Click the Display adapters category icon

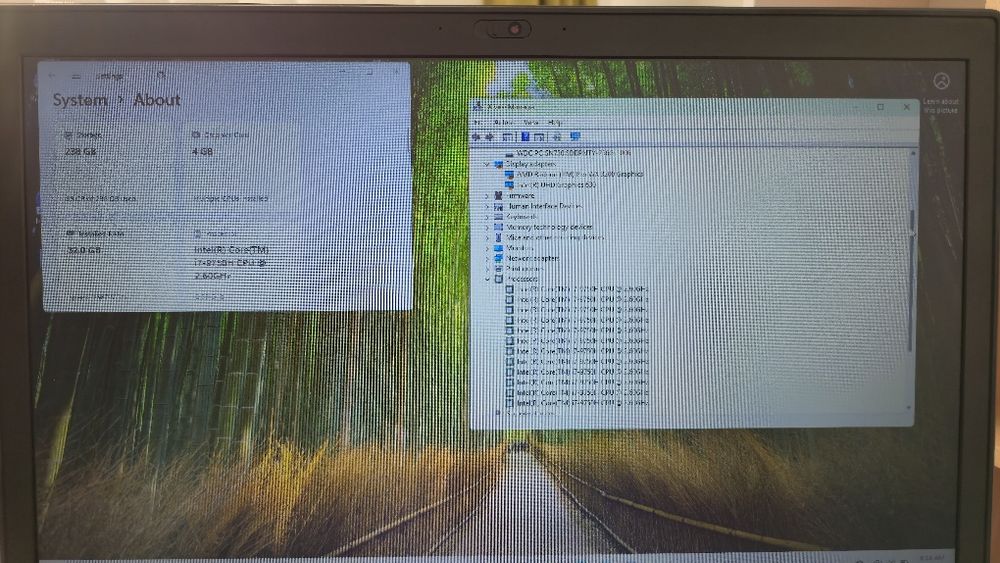pos(499,164)
